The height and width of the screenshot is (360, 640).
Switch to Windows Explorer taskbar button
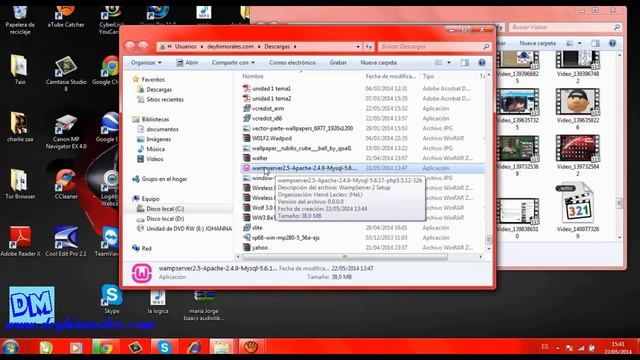[x=221, y=347]
